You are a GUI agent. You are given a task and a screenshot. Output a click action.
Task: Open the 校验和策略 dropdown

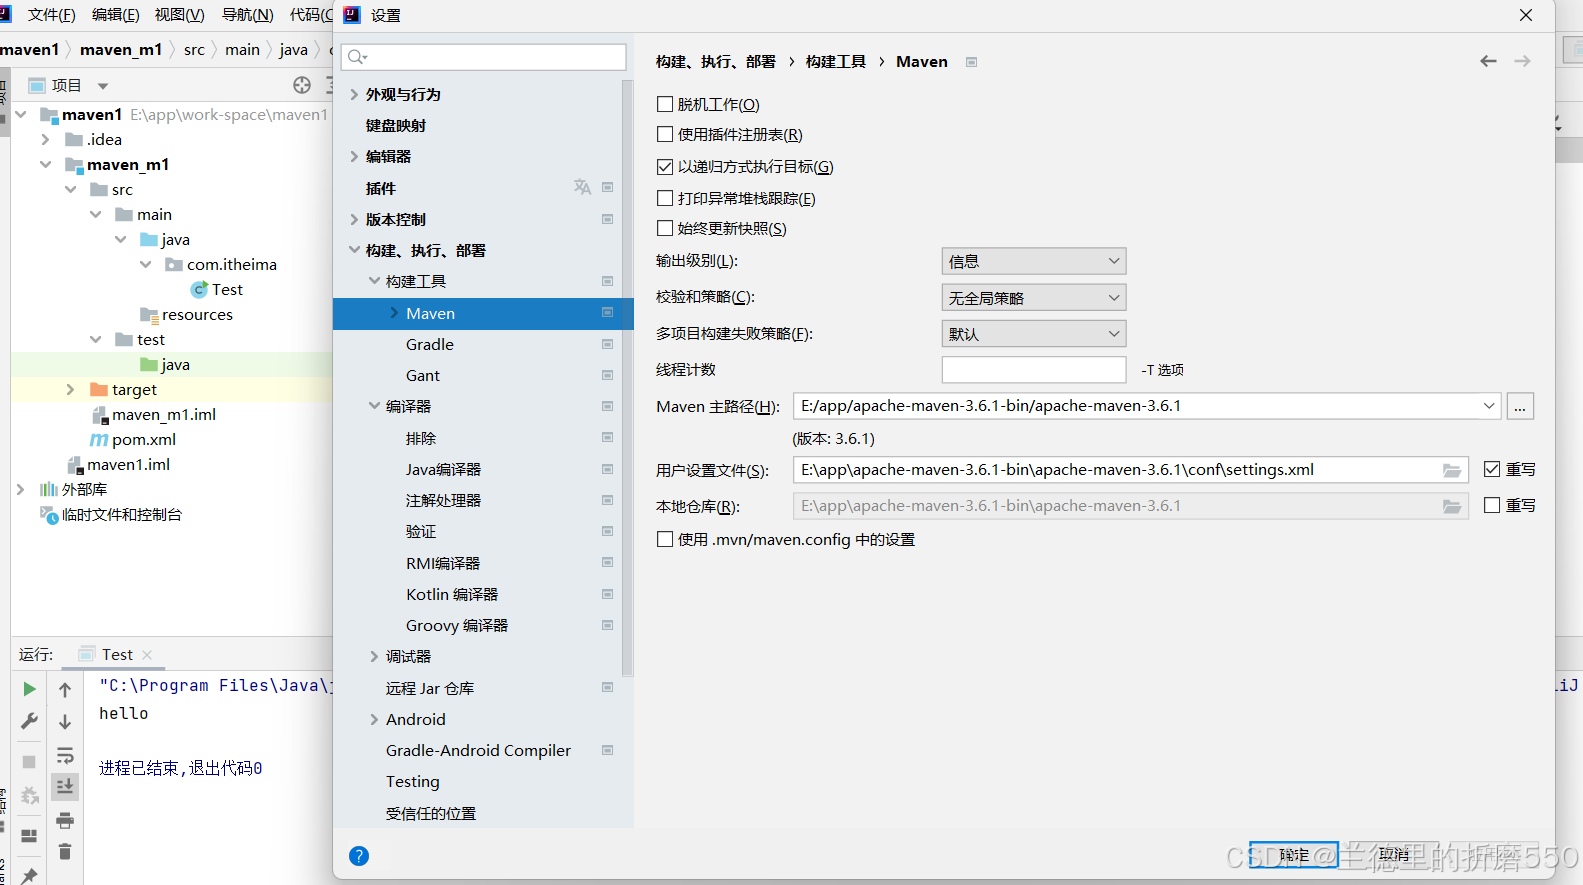pos(1034,297)
